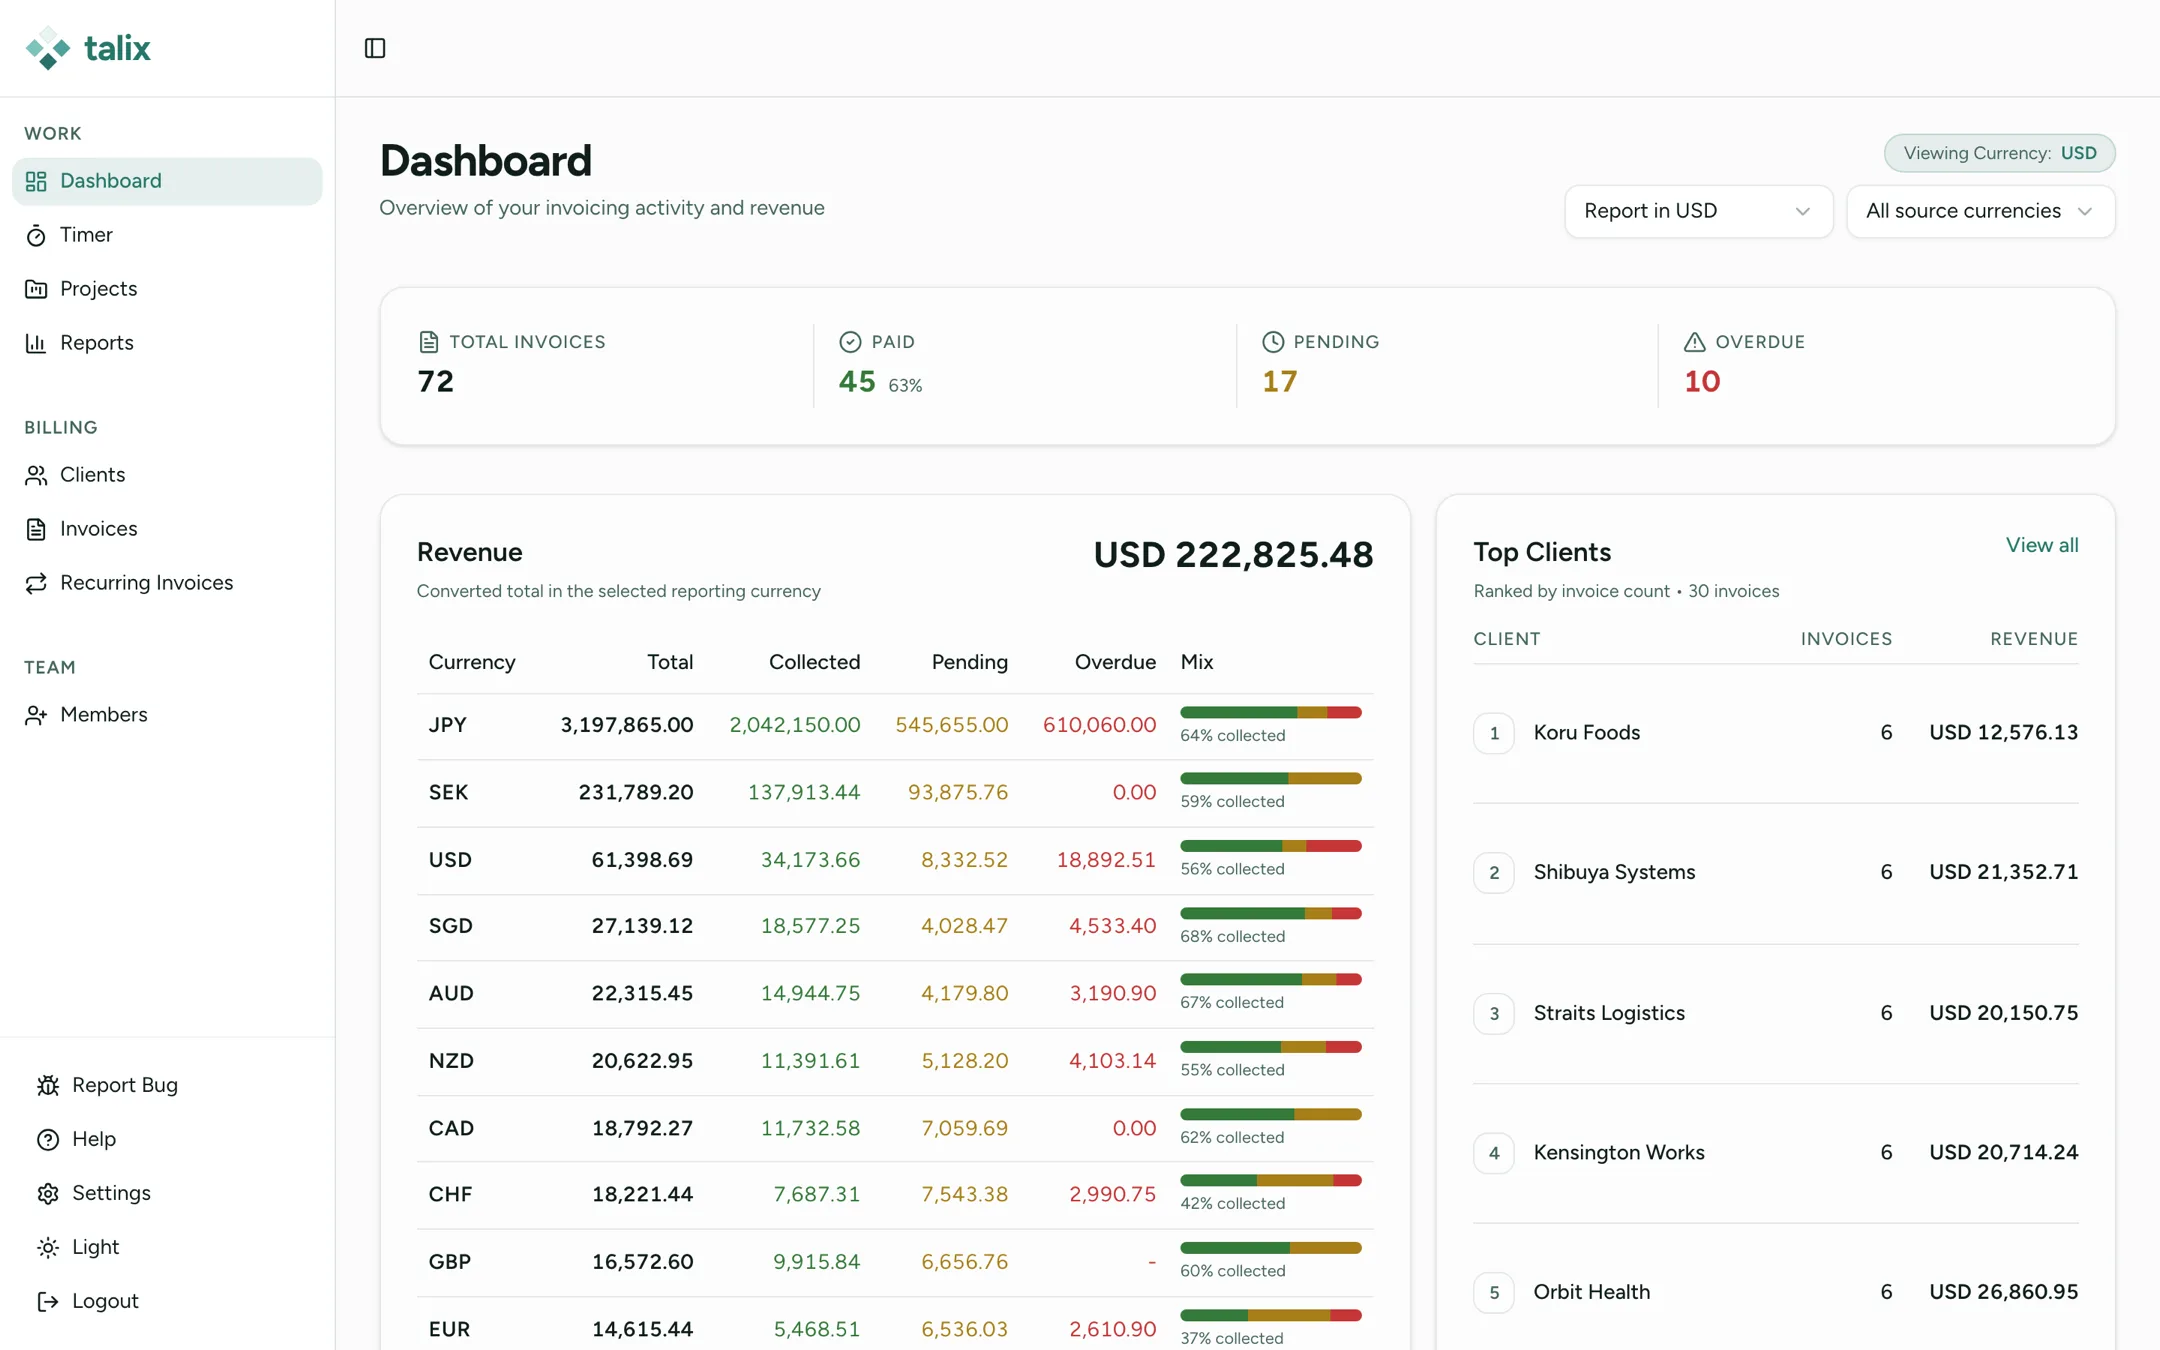Click the Paid checkmark circle icon
The width and height of the screenshot is (2160, 1350).
click(850, 342)
